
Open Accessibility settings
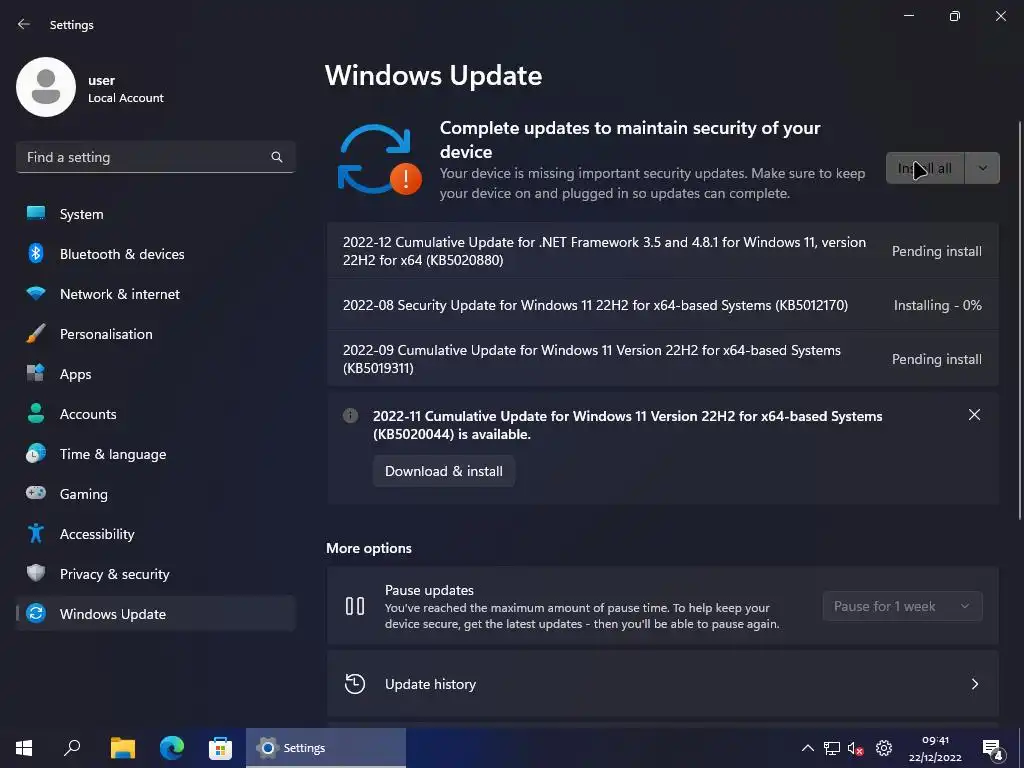click(x=156, y=533)
